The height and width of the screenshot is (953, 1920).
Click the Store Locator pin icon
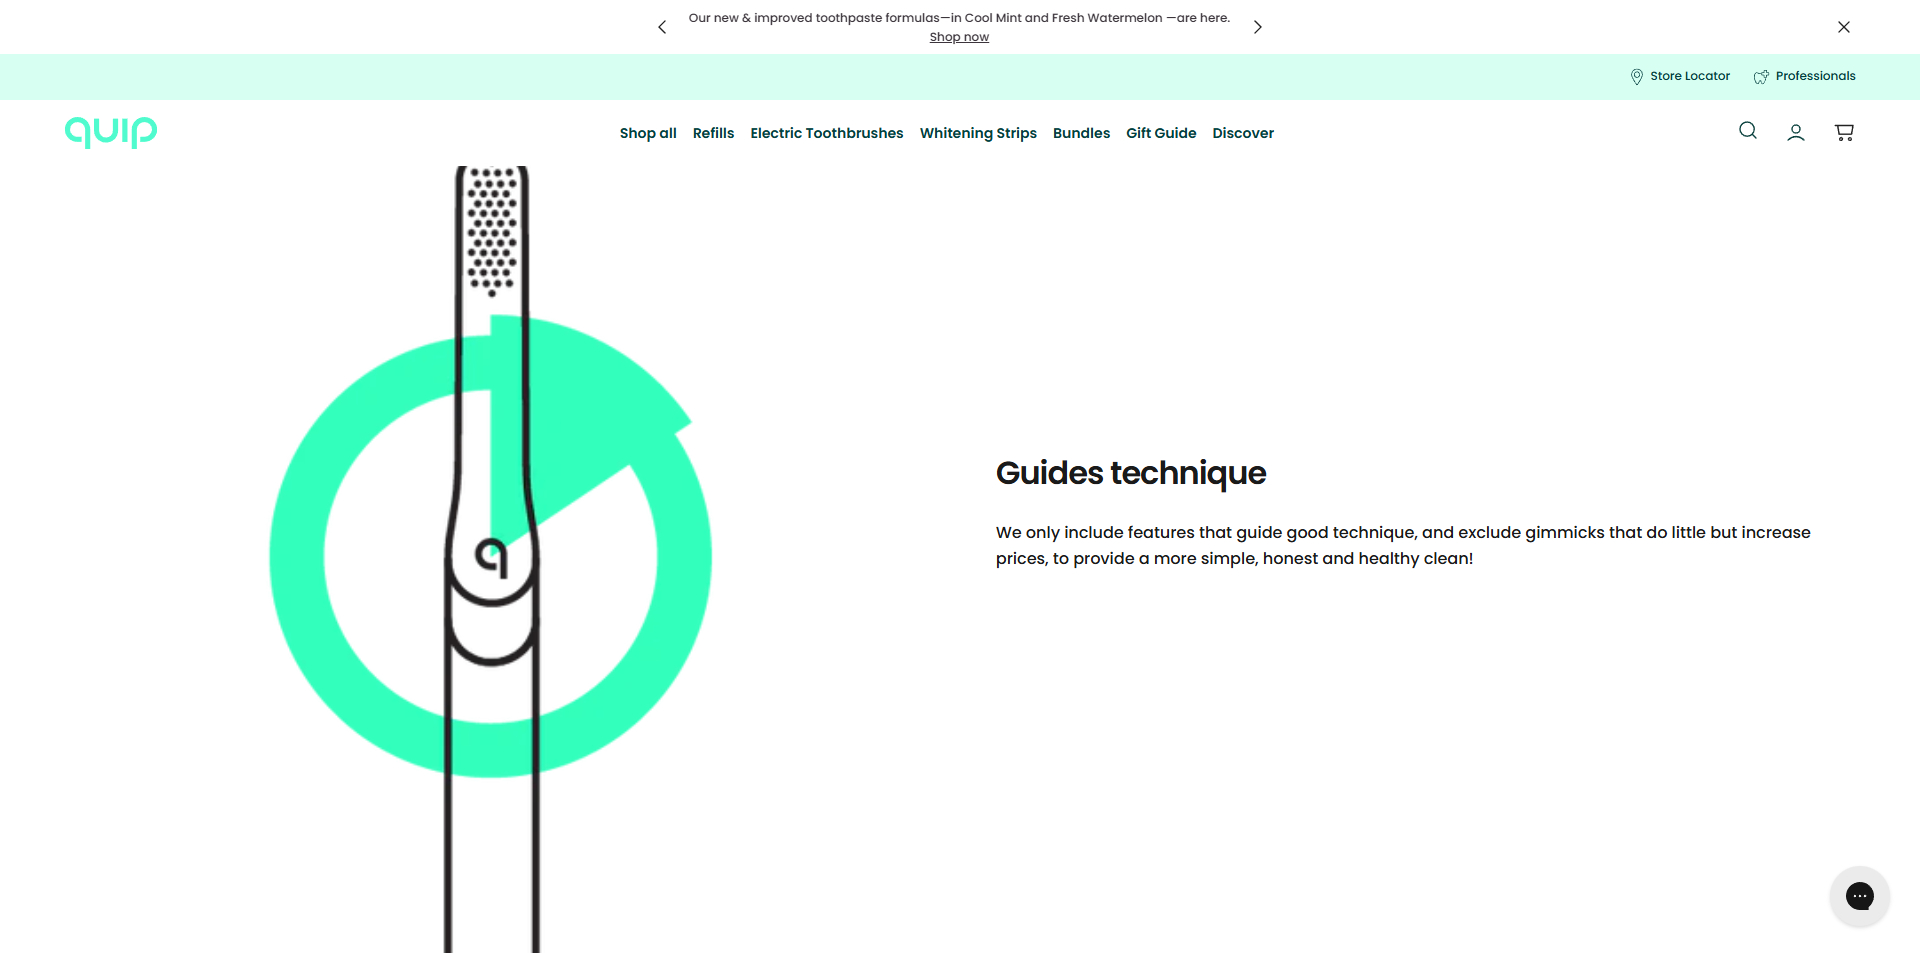point(1636,77)
